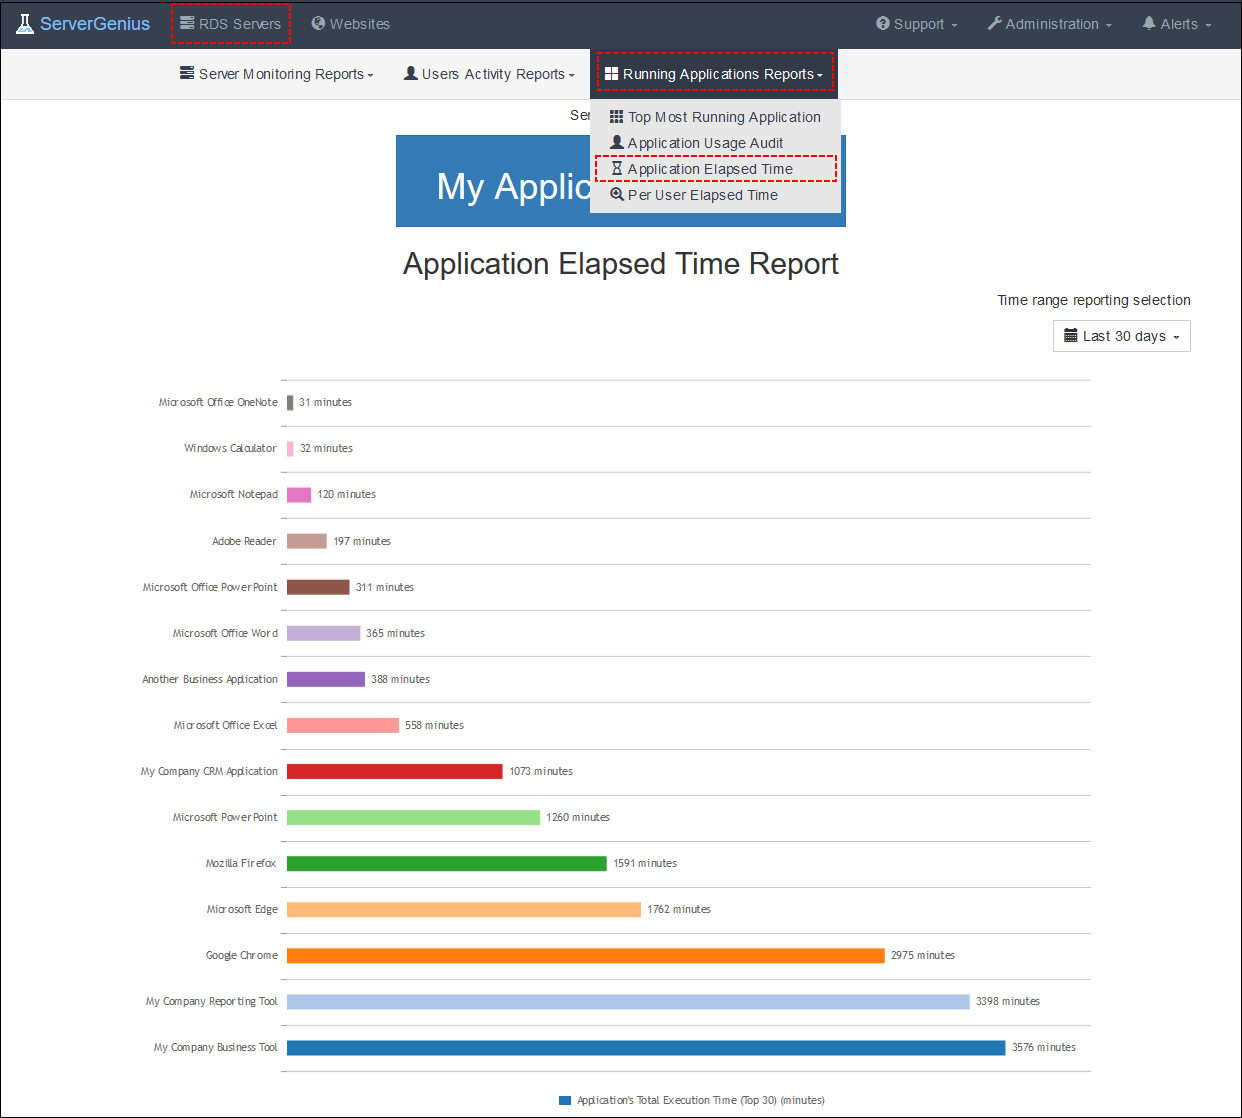1242x1118 pixels.
Task: Click the My Company Business Tool label
Action: (215, 1047)
